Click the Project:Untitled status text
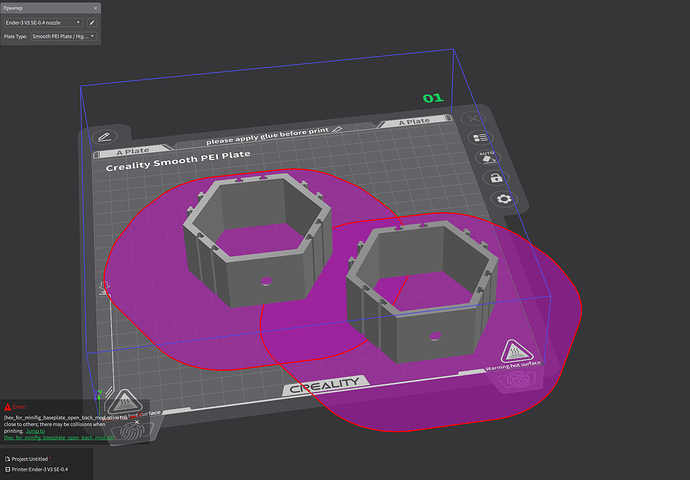The width and height of the screenshot is (690, 480). pos(29,459)
